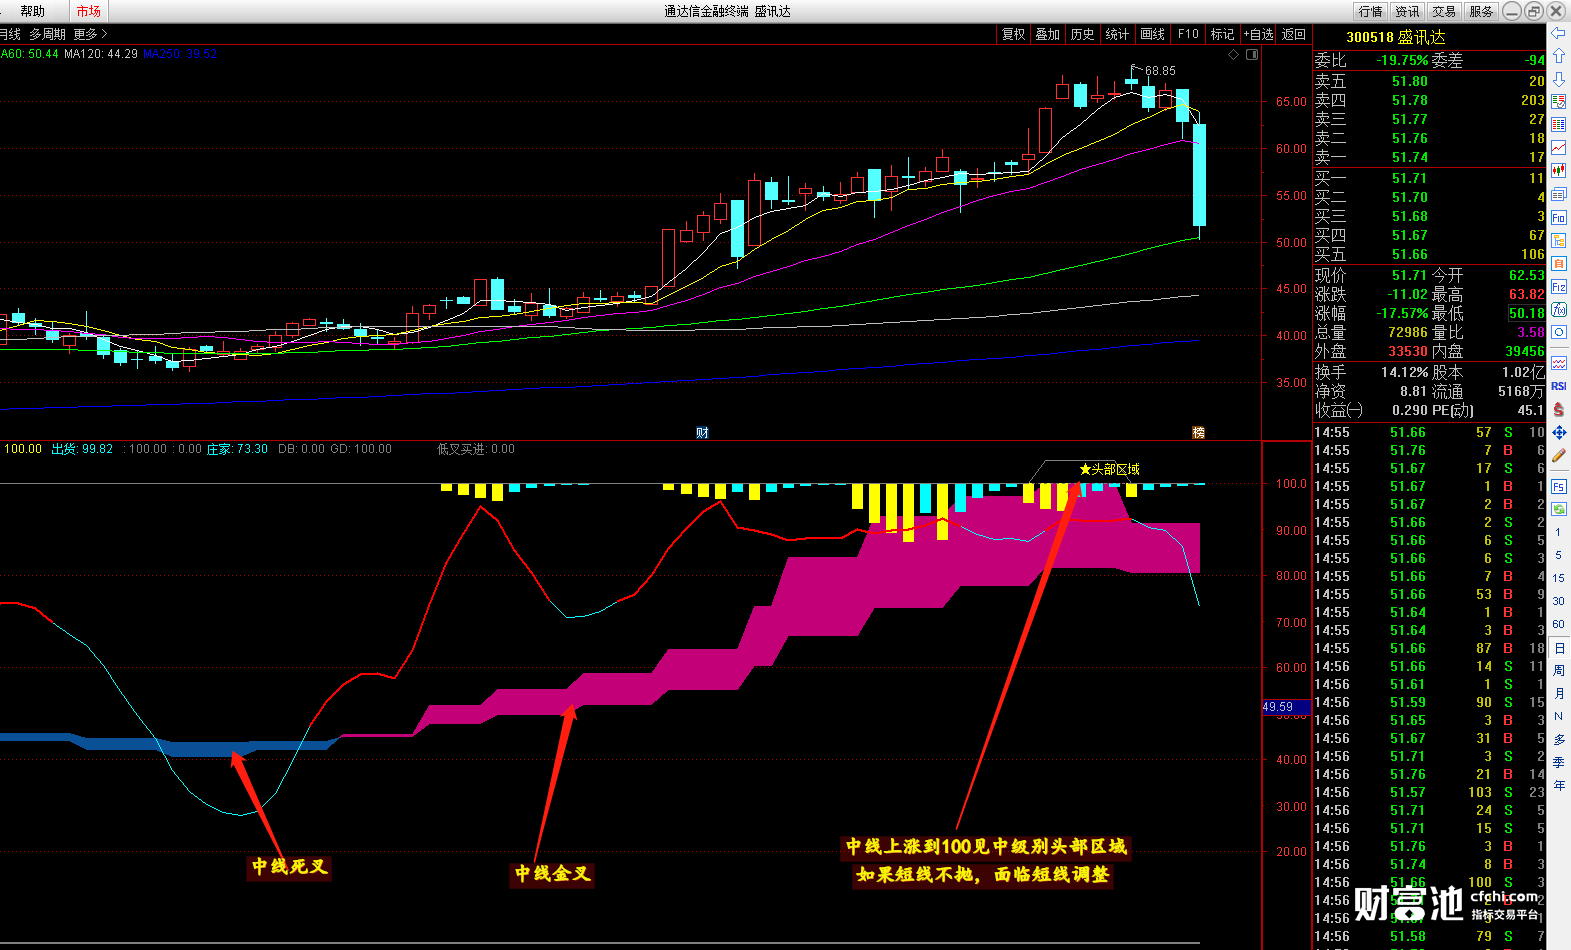The image size is (1571, 950).
Task: Click the 标记 mark button
Action: pos(1222,34)
